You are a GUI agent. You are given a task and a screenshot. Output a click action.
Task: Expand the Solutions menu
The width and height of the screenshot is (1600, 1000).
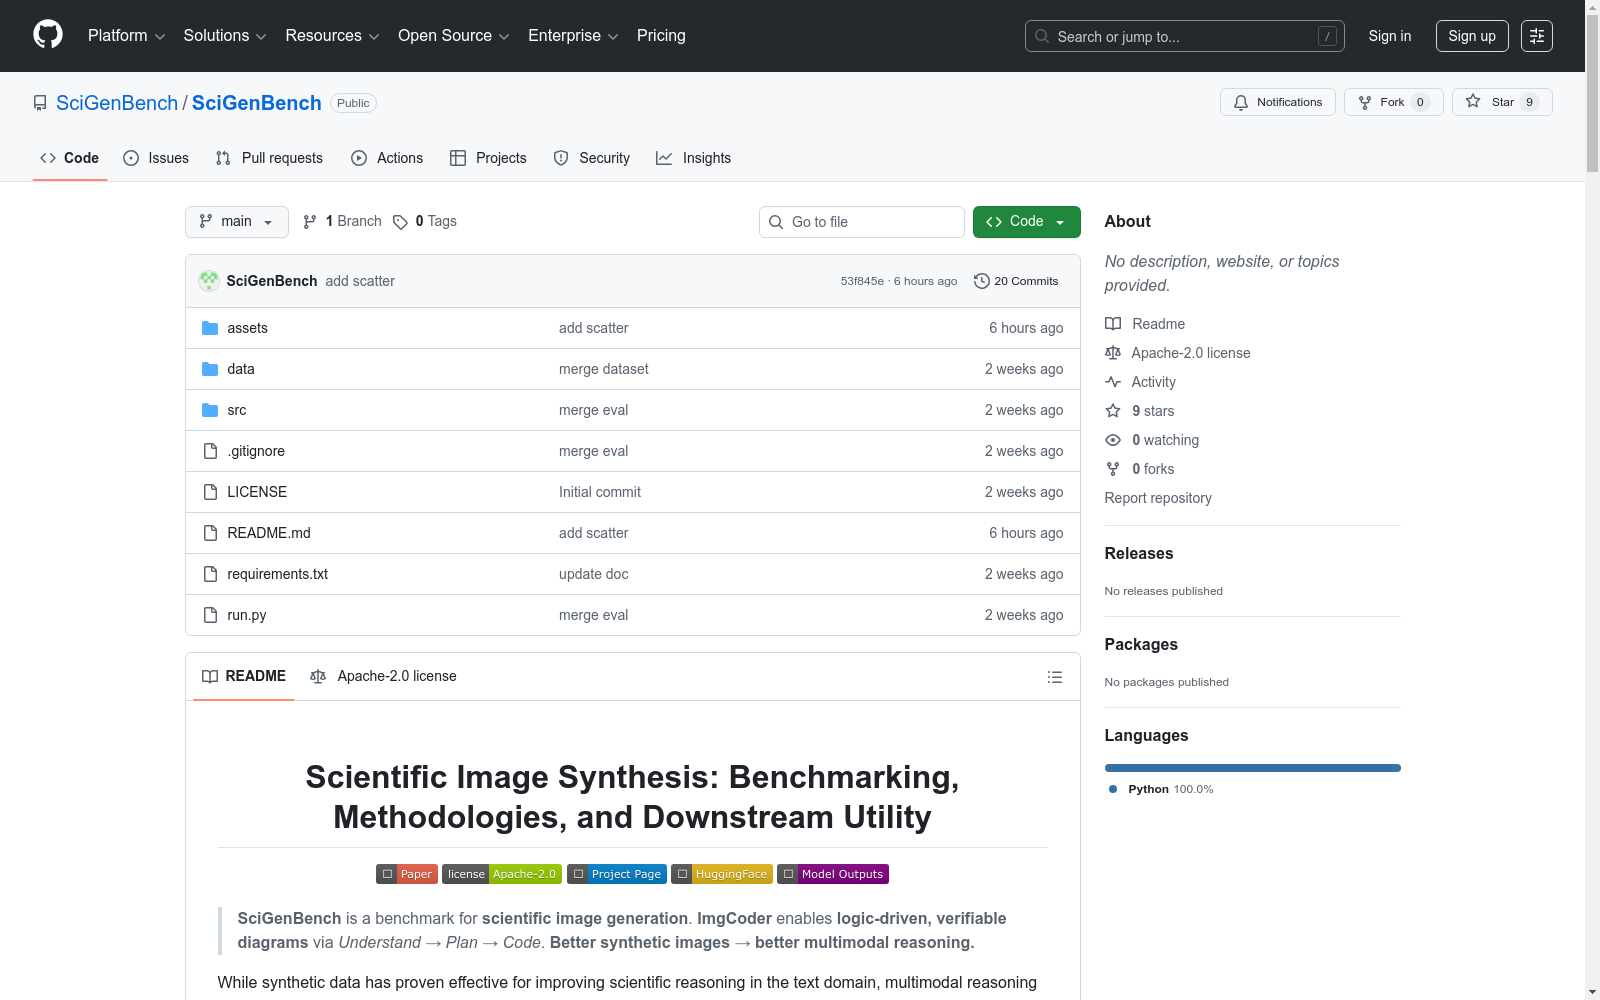coord(225,36)
